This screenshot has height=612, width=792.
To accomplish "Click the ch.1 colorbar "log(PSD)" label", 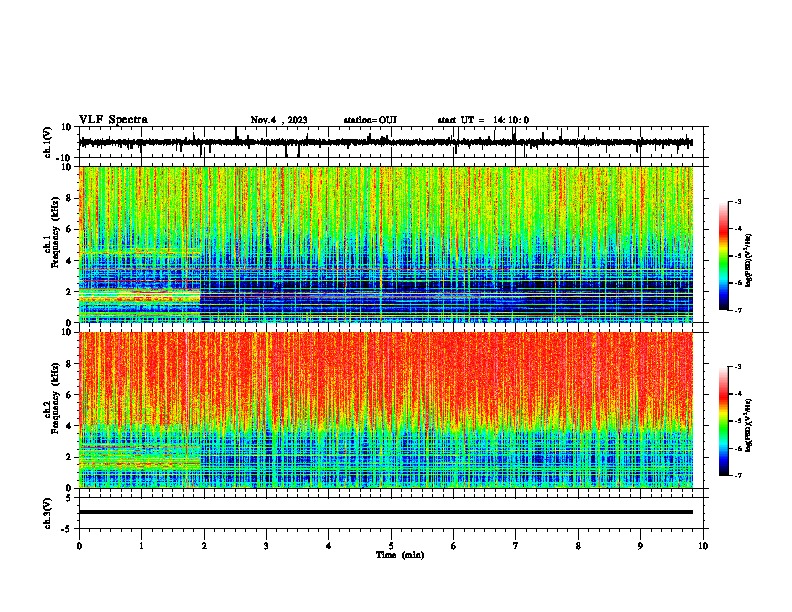I will coord(749,261).
